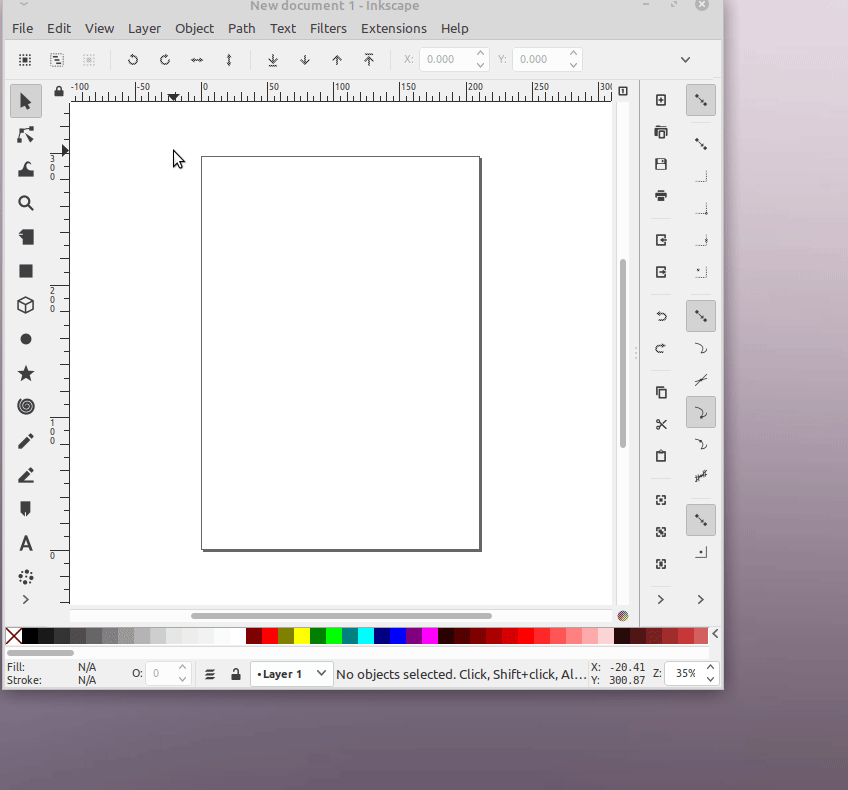This screenshot has width=848, height=790.
Task: Click the X coordinate input field
Action: 444,60
